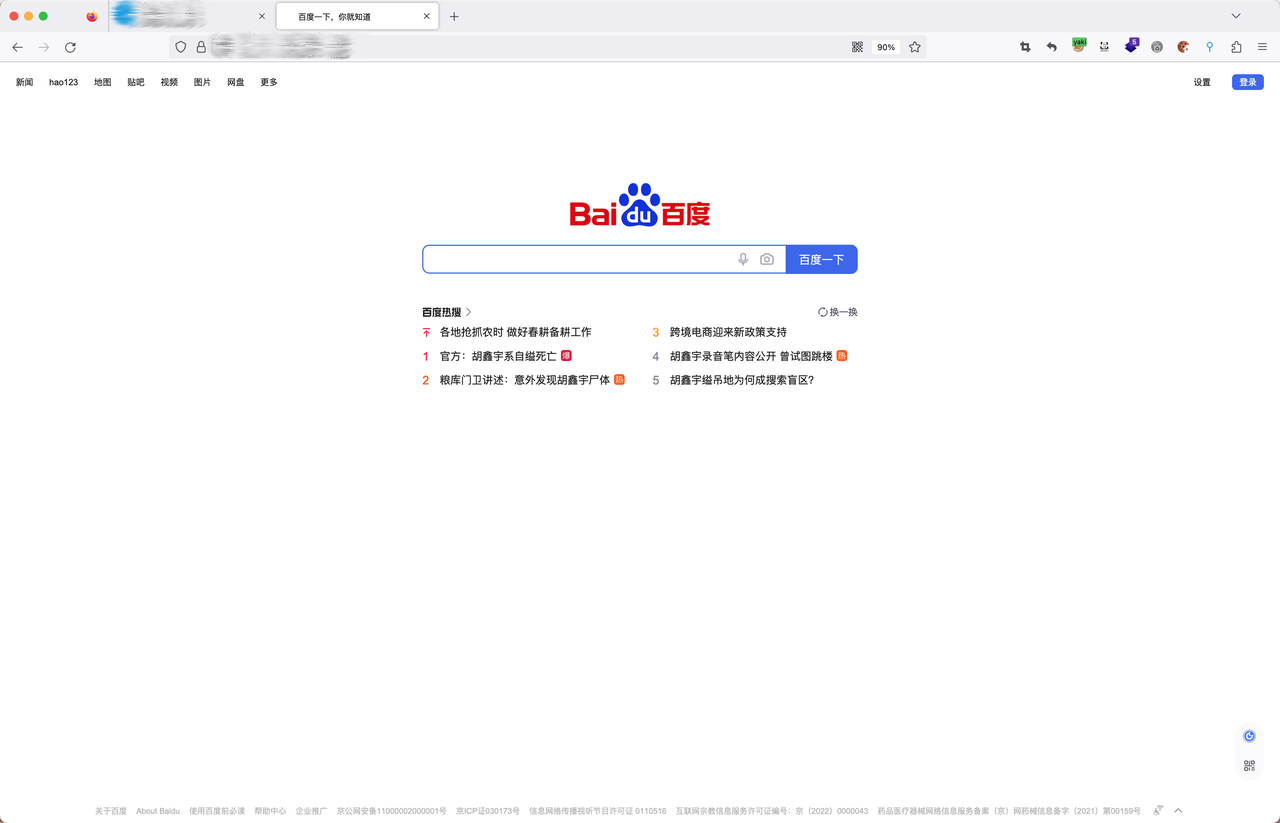The image size is (1280, 823).
Task: Bookmark this page with the star
Action: coord(915,47)
